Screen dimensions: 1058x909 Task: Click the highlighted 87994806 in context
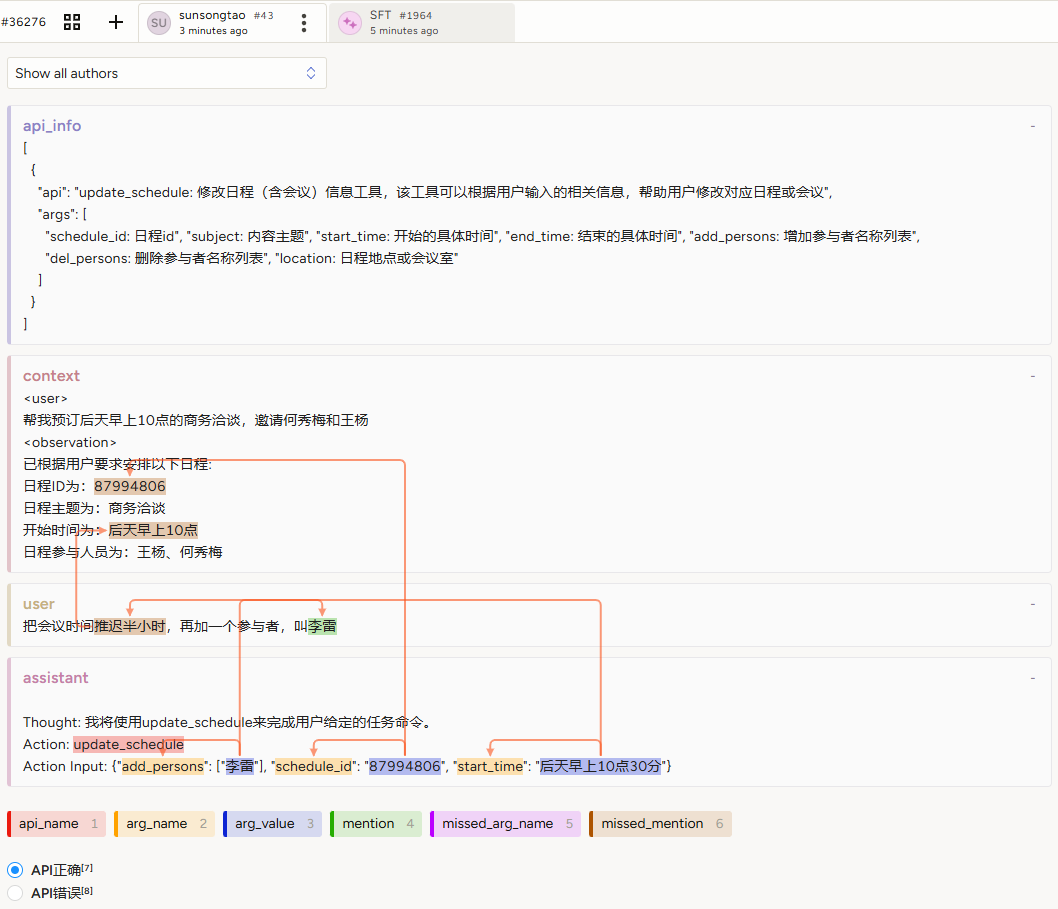130,486
